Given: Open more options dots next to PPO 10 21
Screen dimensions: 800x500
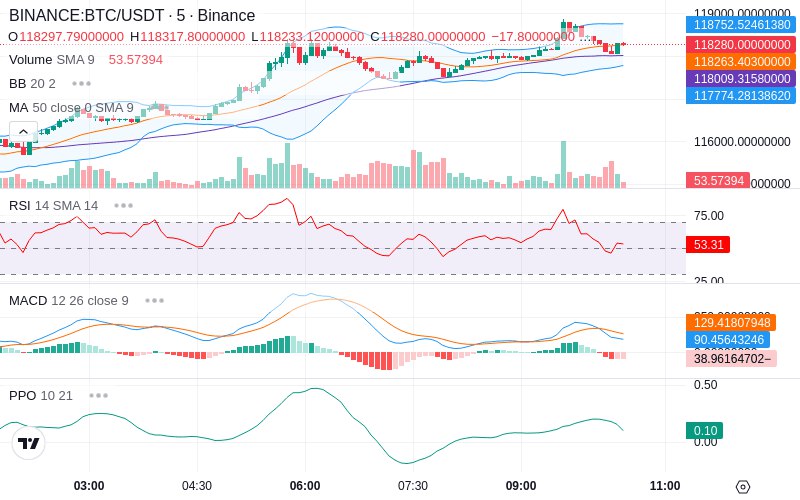Looking at the screenshot, I should (98, 395).
